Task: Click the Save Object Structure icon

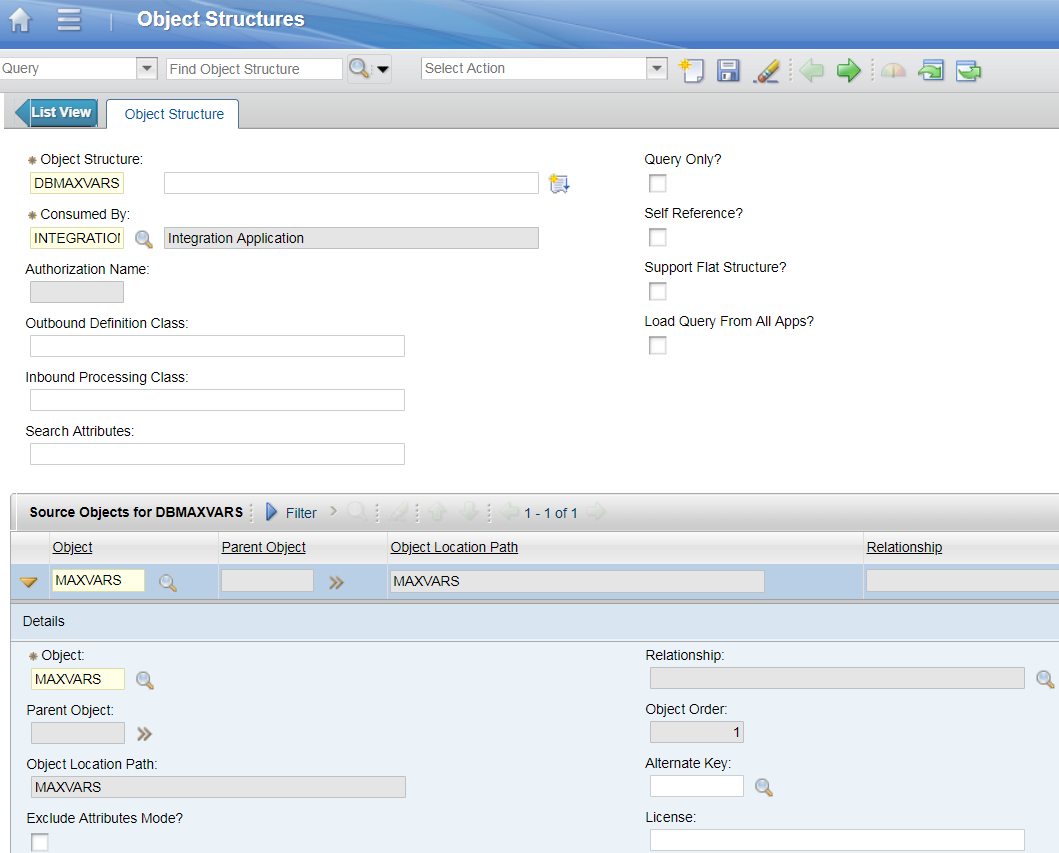Action: pos(729,70)
